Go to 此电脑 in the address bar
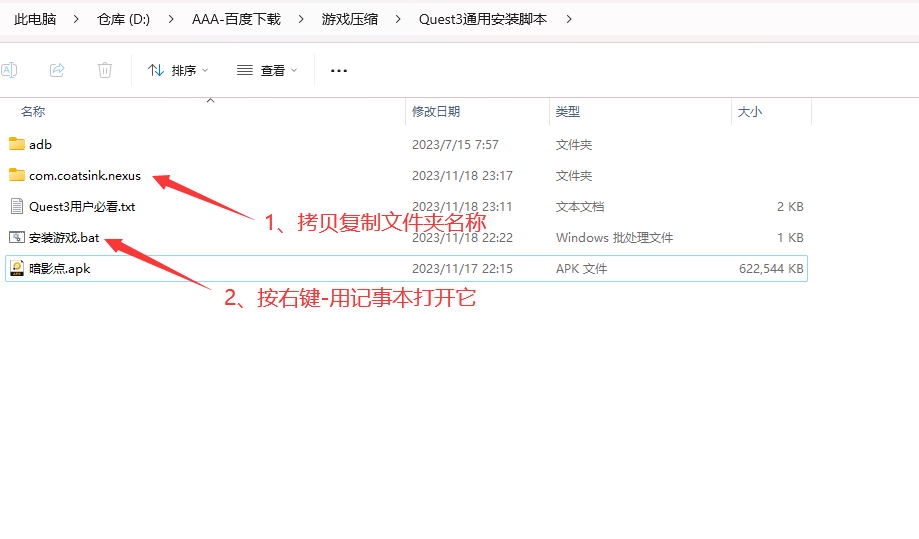The height and width of the screenshot is (539, 919). [x=35, y=19]
